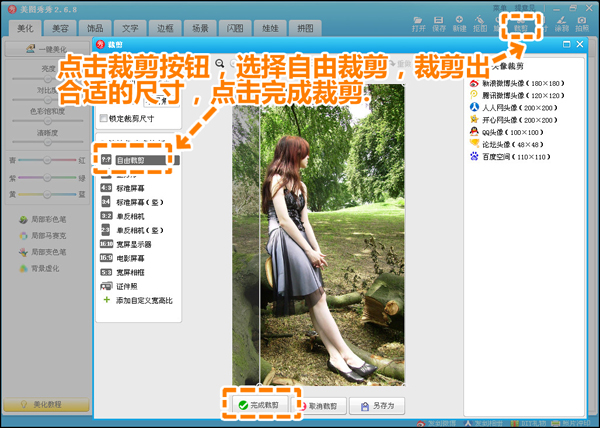
Task: Select the 涂鸦 doodle tool
Action: tap(560, 22)
